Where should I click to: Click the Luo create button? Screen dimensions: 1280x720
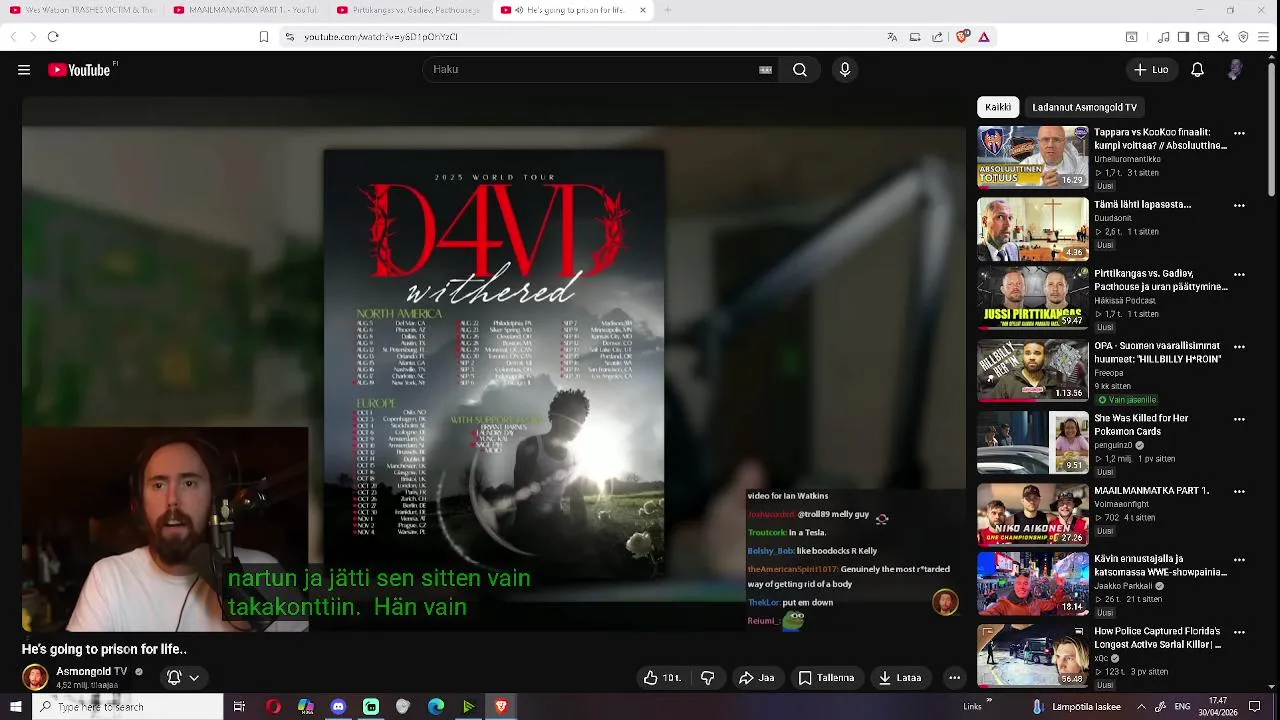click(x=1151, y=70)
